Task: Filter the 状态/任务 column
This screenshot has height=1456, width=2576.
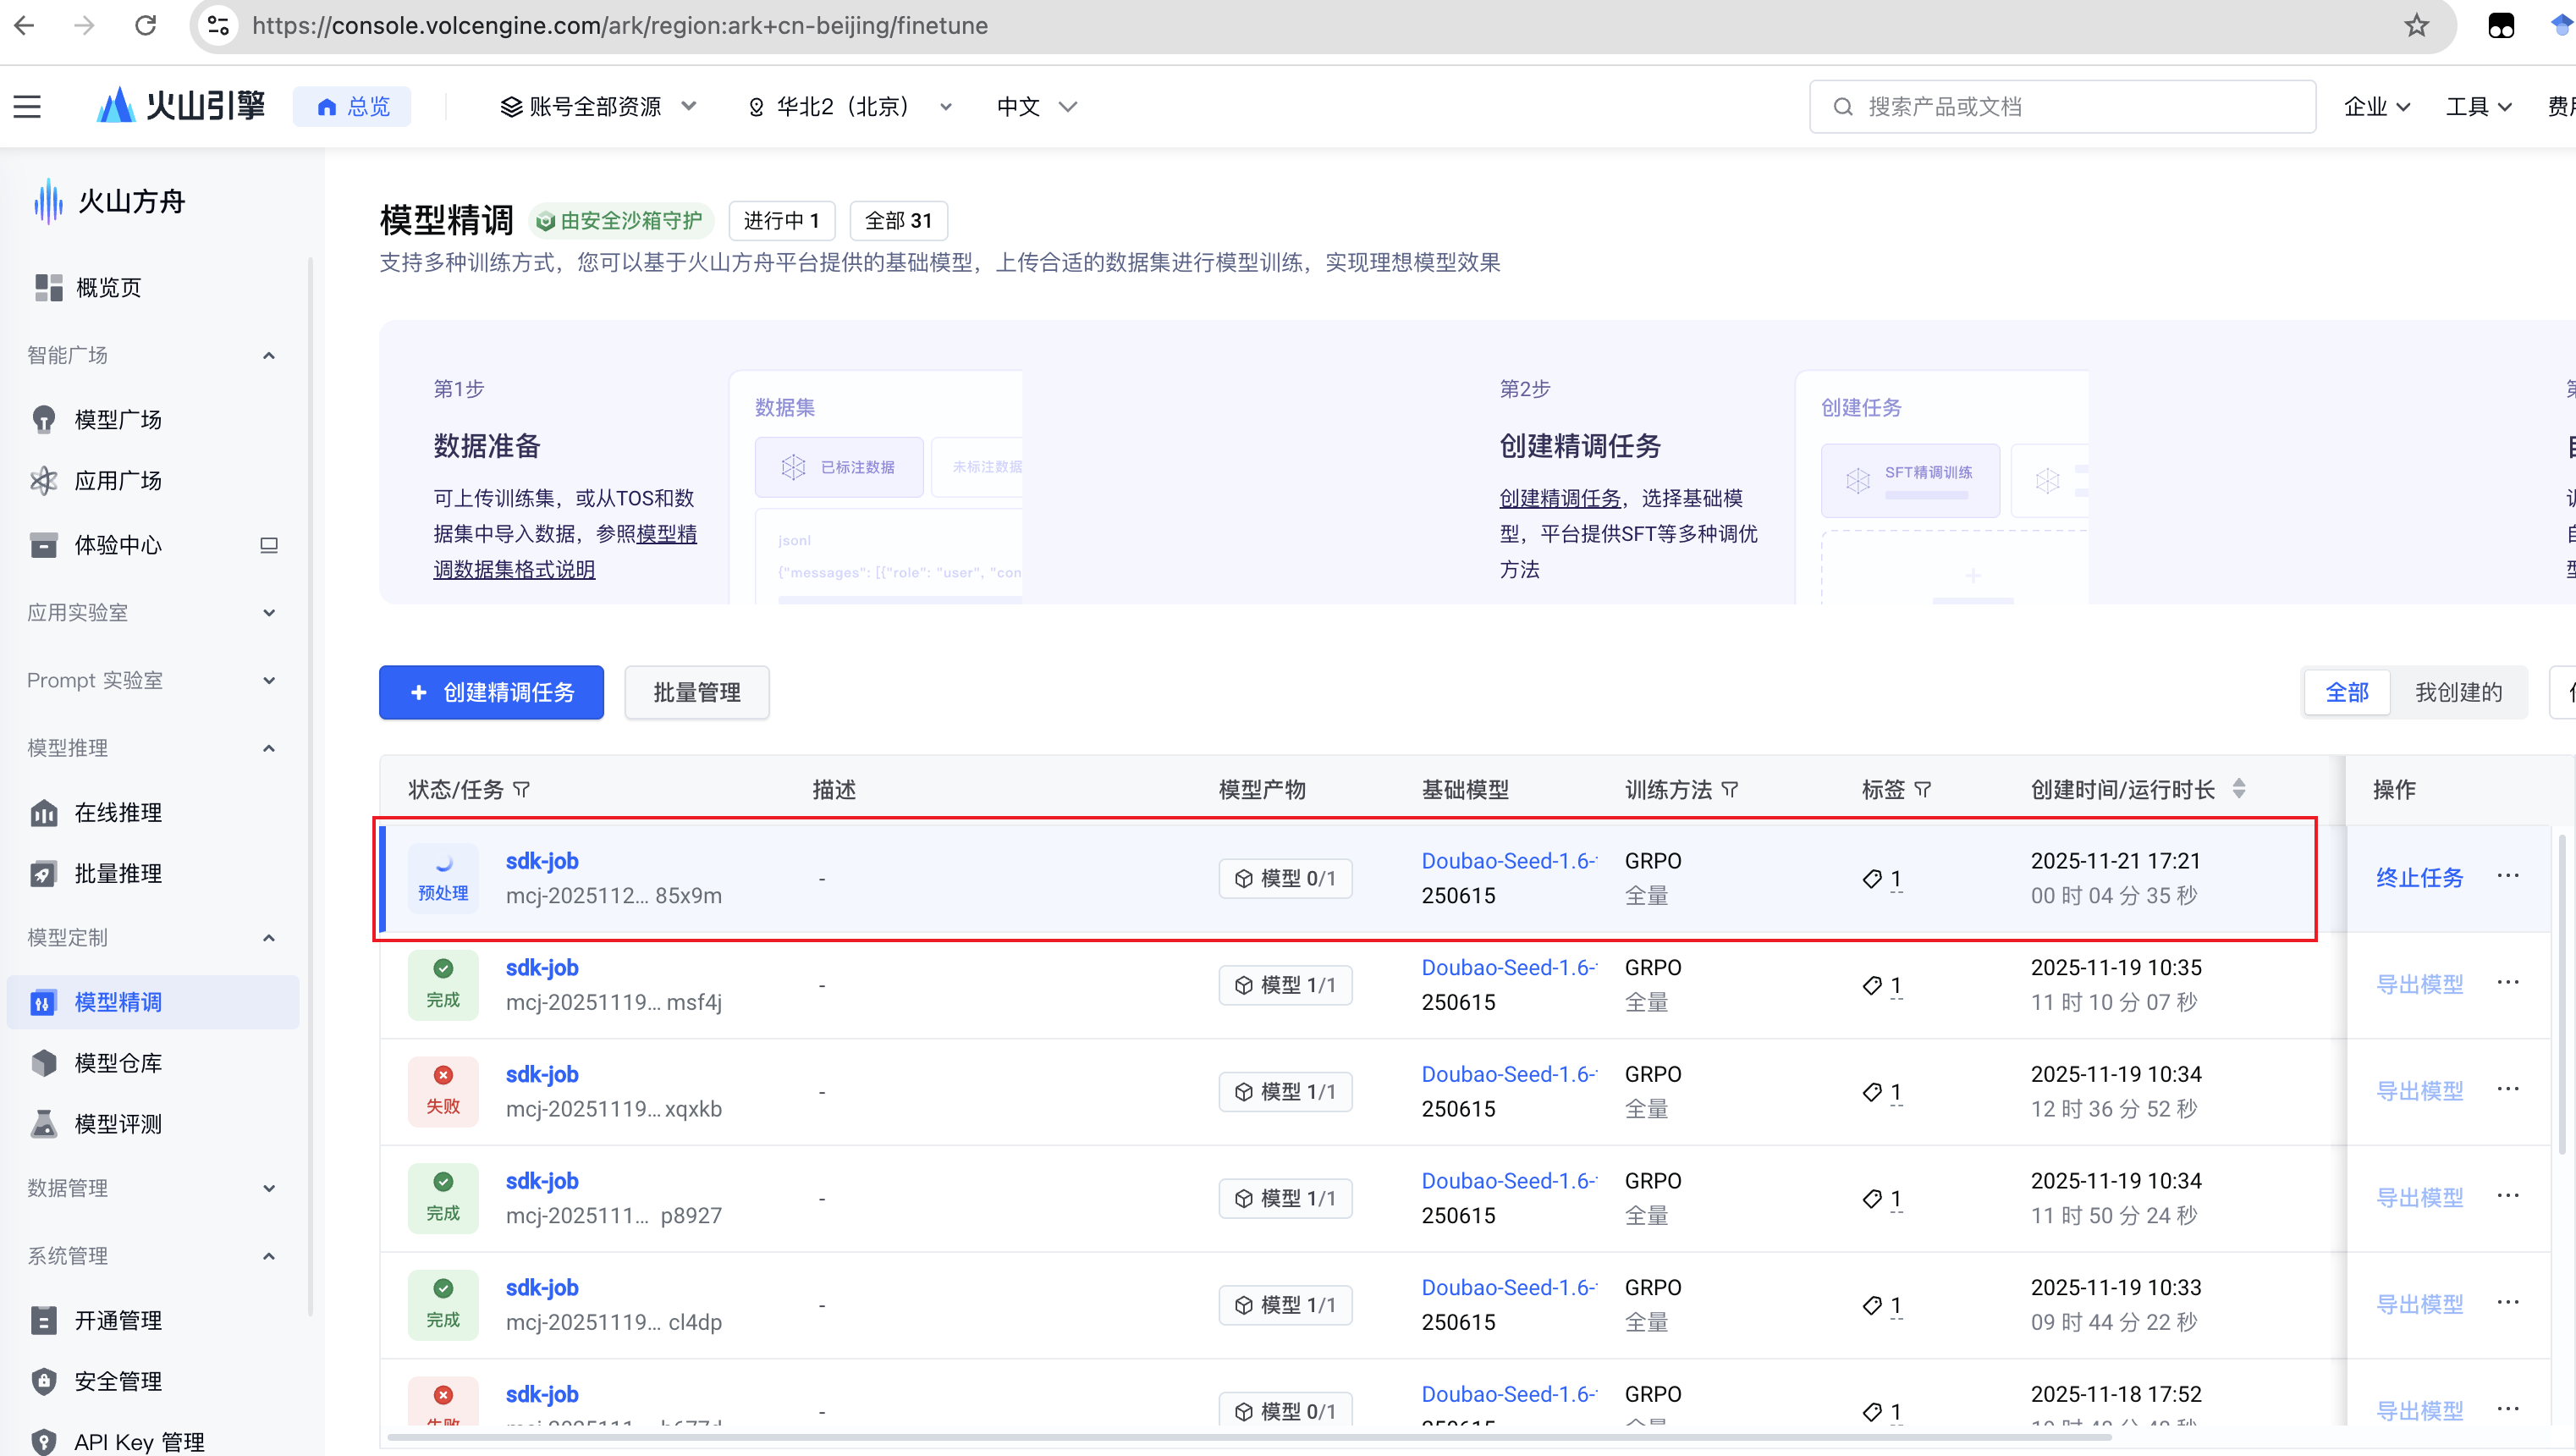Action: [x=521, y=790]
